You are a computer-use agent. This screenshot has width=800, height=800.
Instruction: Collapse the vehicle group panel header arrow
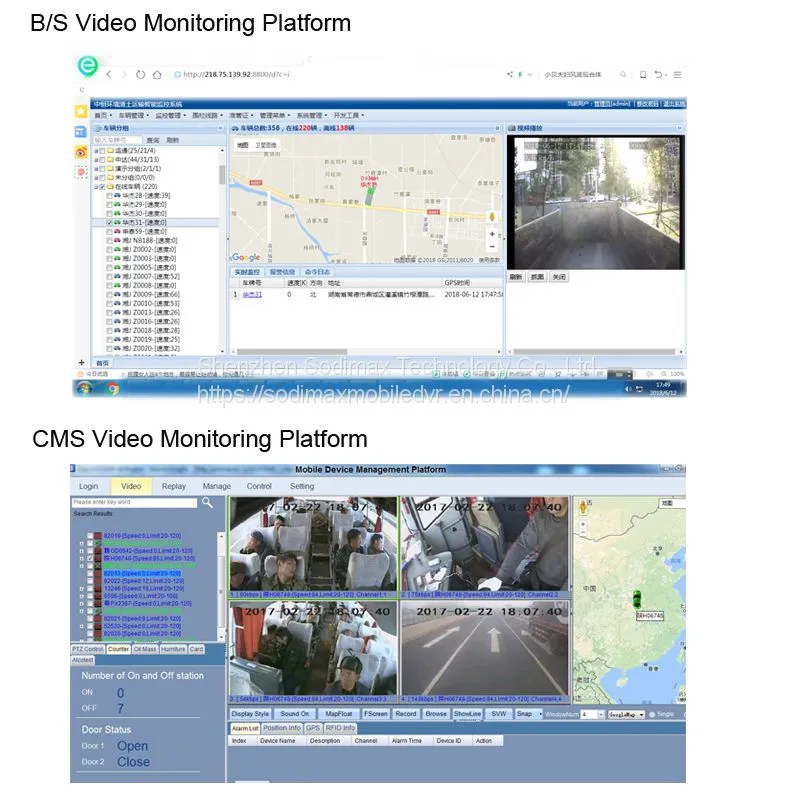coord(220,128)
